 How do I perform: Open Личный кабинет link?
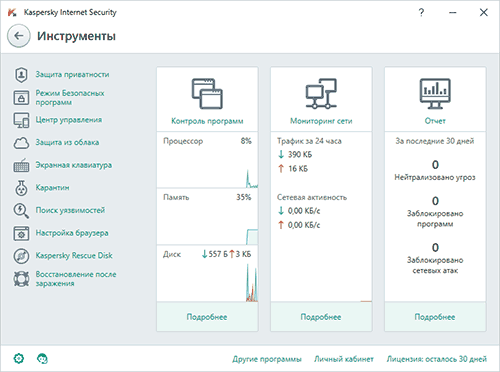tap(344, 359)
